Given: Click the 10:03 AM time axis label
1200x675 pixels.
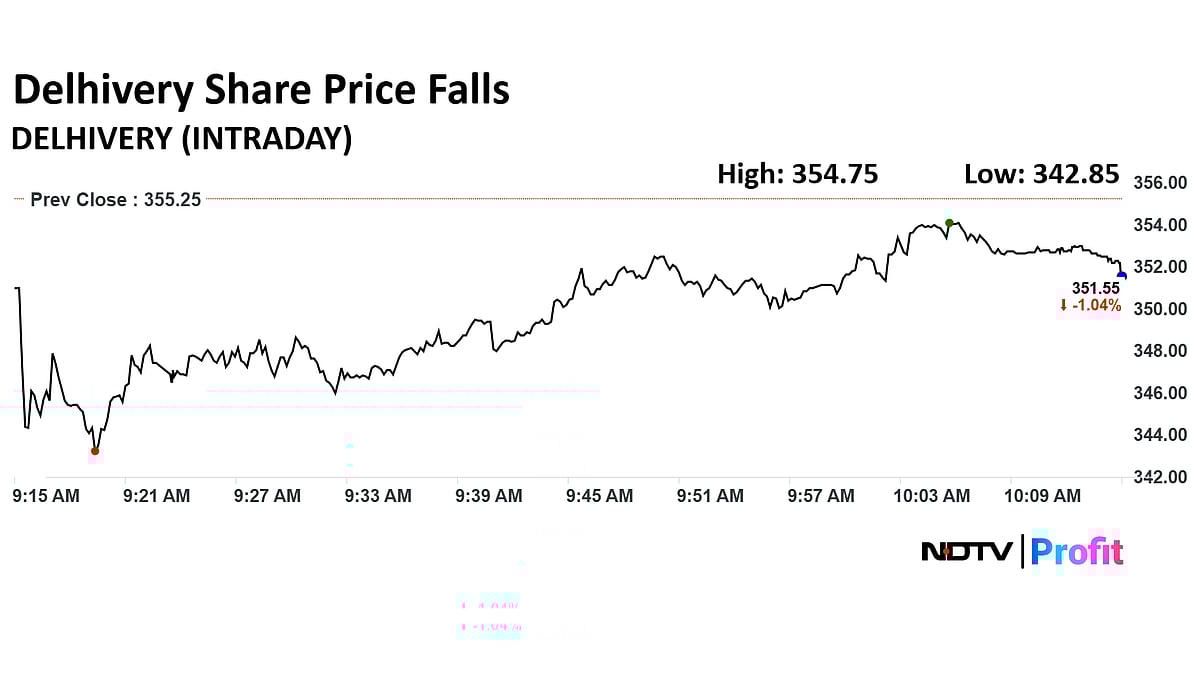Looking at the screenshot, I should point(932,495).
